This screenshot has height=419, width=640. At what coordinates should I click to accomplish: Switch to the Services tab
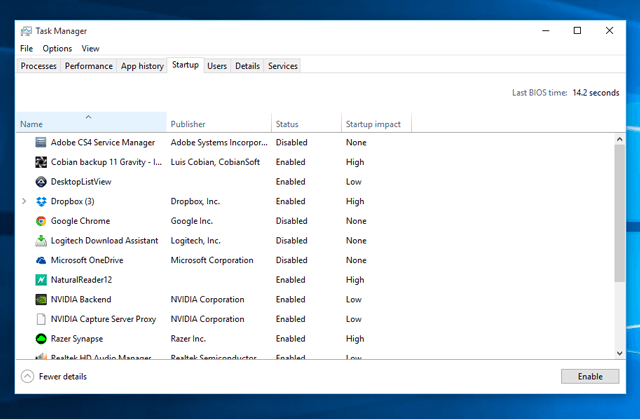pos(282,66)
